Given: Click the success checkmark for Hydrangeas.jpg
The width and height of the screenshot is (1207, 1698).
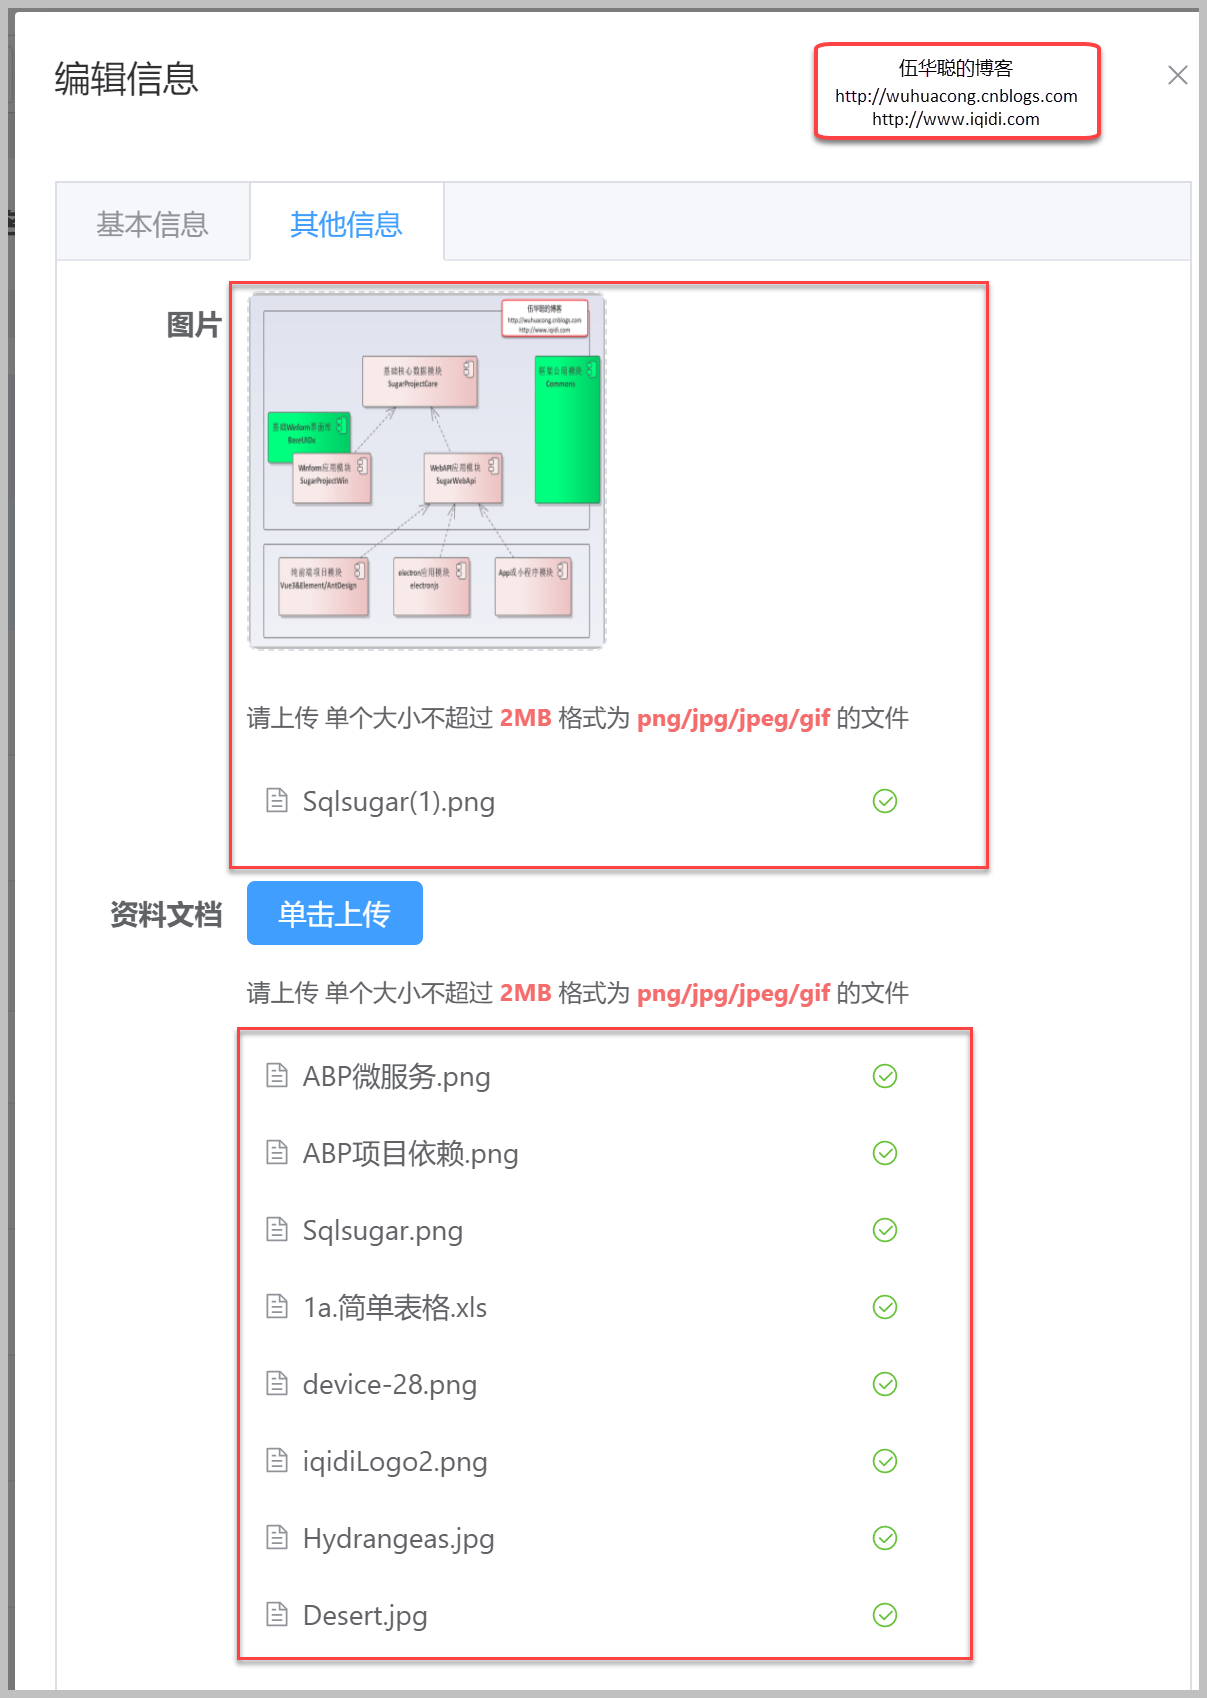Looking at the screenshot, I should [x=885, y=1538].
